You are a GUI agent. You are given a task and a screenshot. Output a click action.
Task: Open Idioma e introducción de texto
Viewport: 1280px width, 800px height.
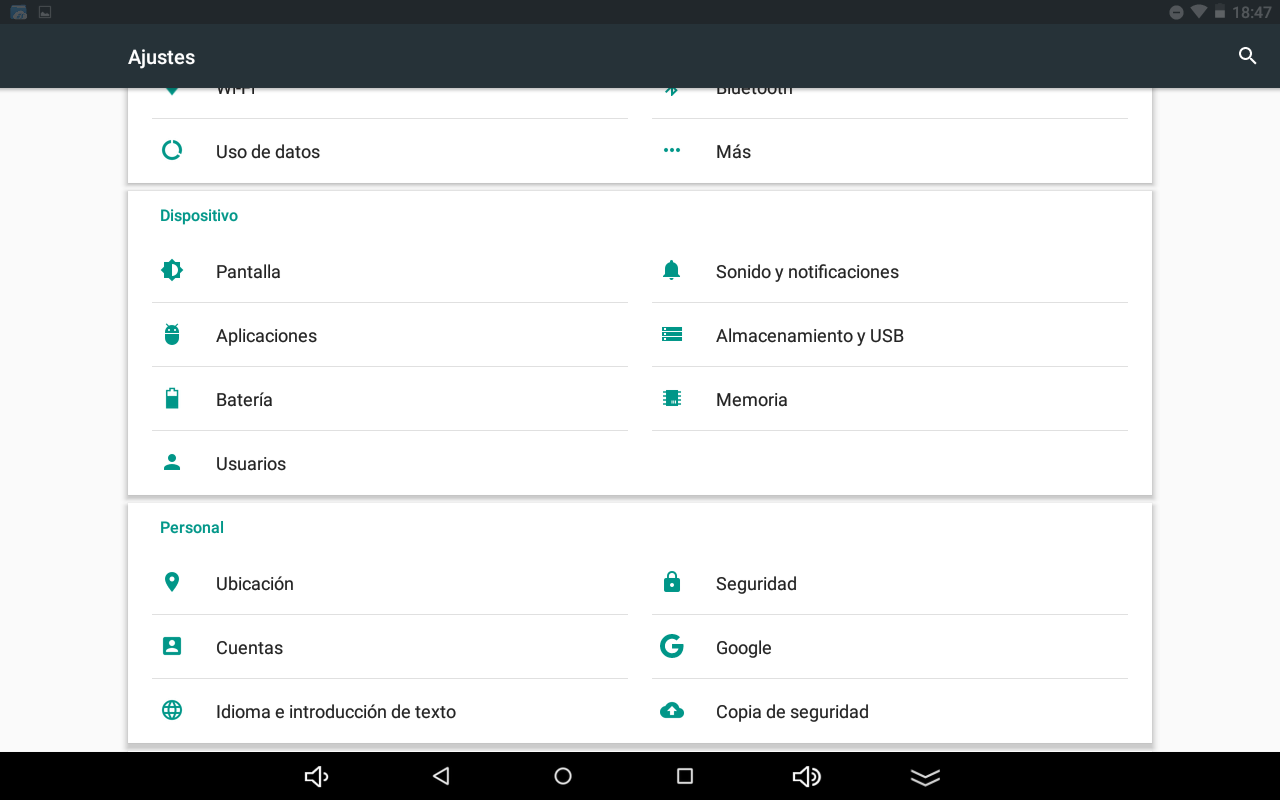click(390, 711)
